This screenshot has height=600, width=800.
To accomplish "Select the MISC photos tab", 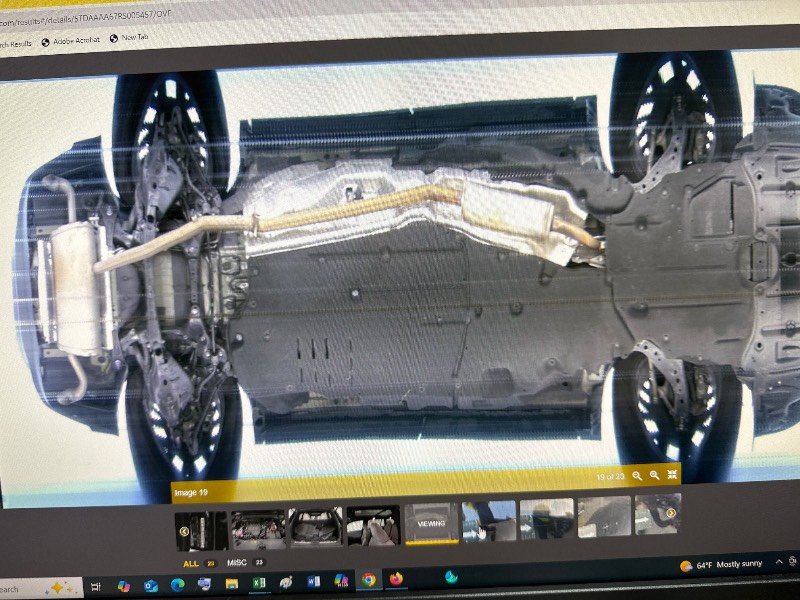I will tap(237, 563).
